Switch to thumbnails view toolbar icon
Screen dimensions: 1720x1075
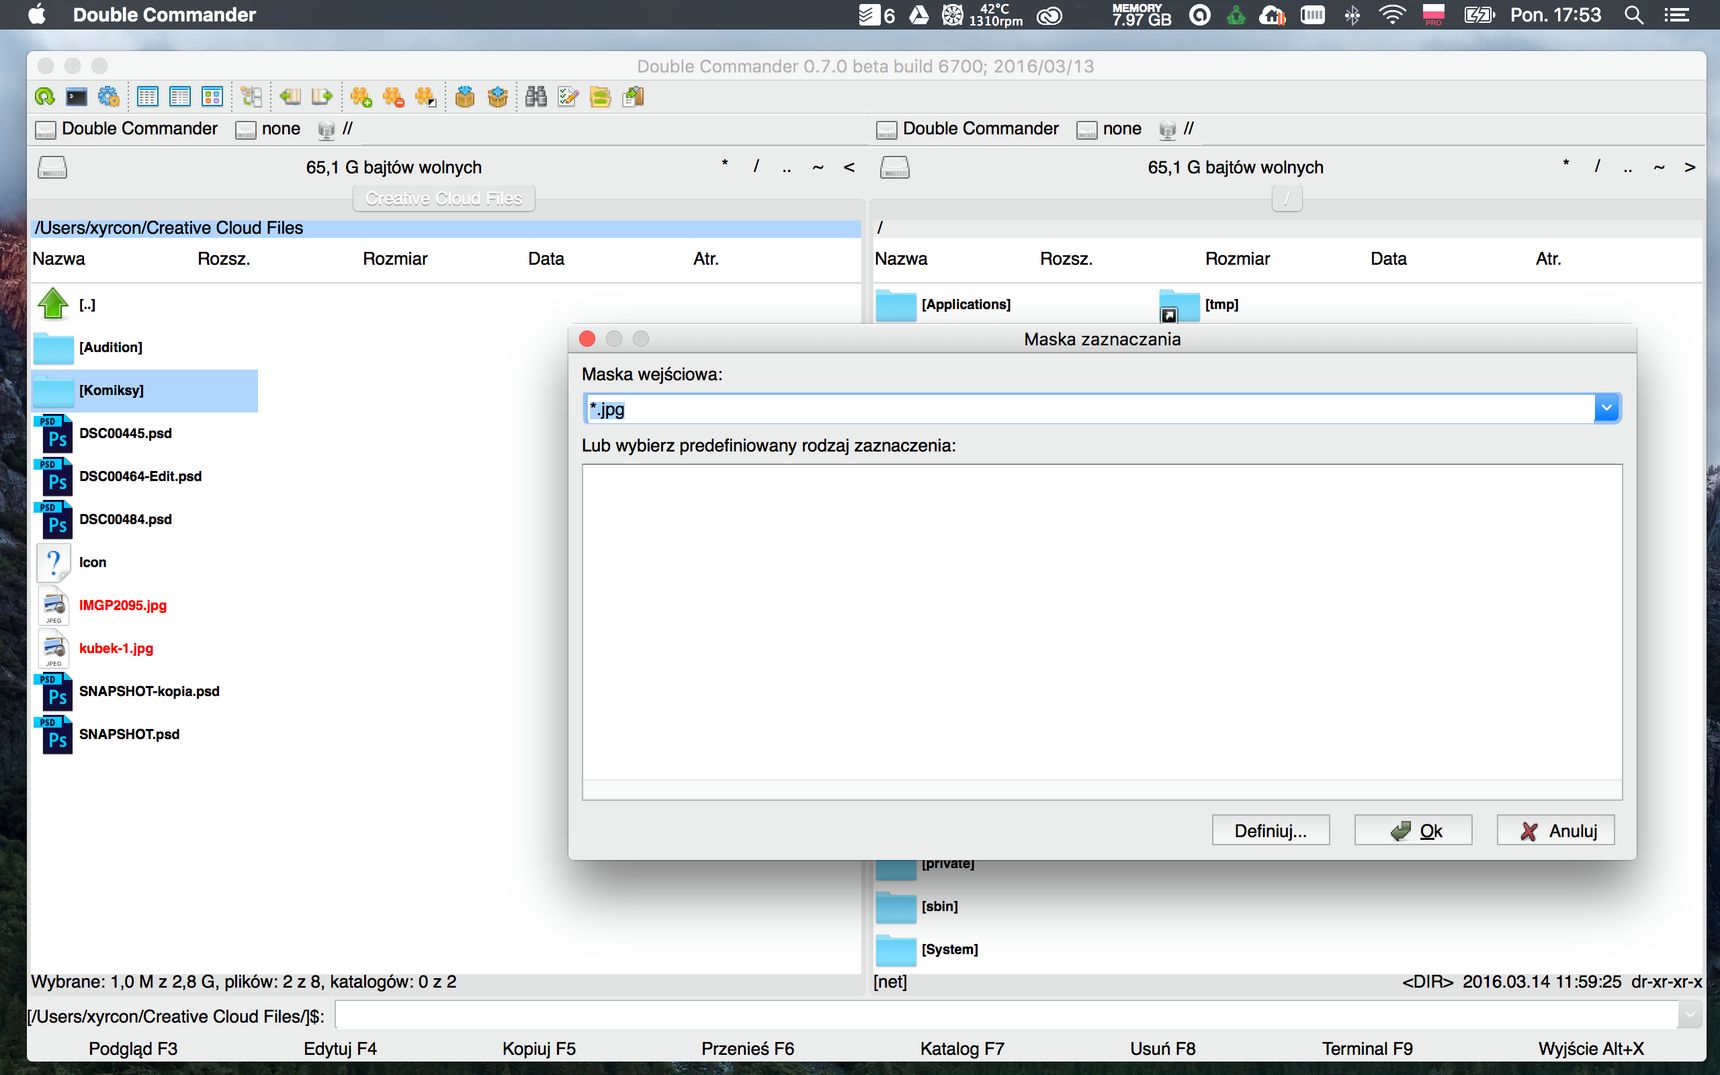point(212,97)
